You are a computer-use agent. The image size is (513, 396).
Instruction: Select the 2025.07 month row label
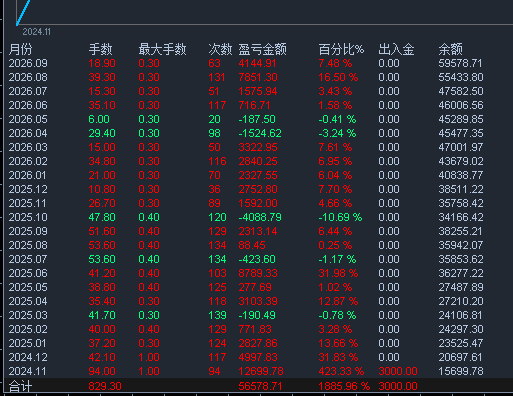click(28, 259)
